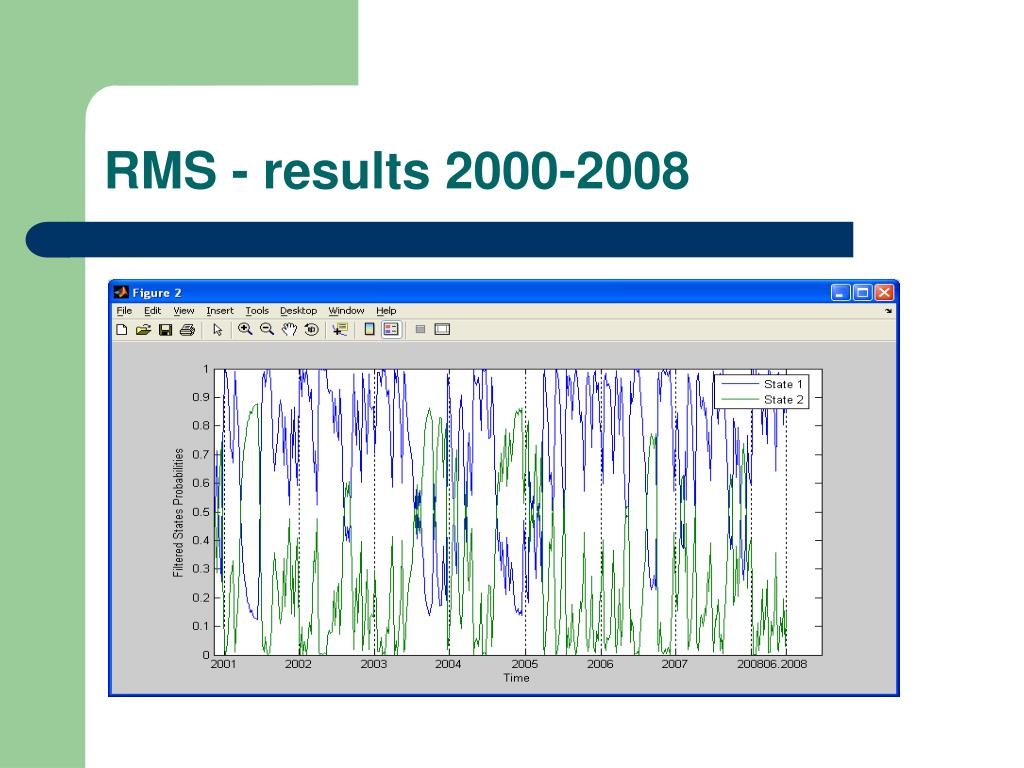Screen dimensions: 1024x768
Task: Open the Insert menu
Action: point(219,311)
